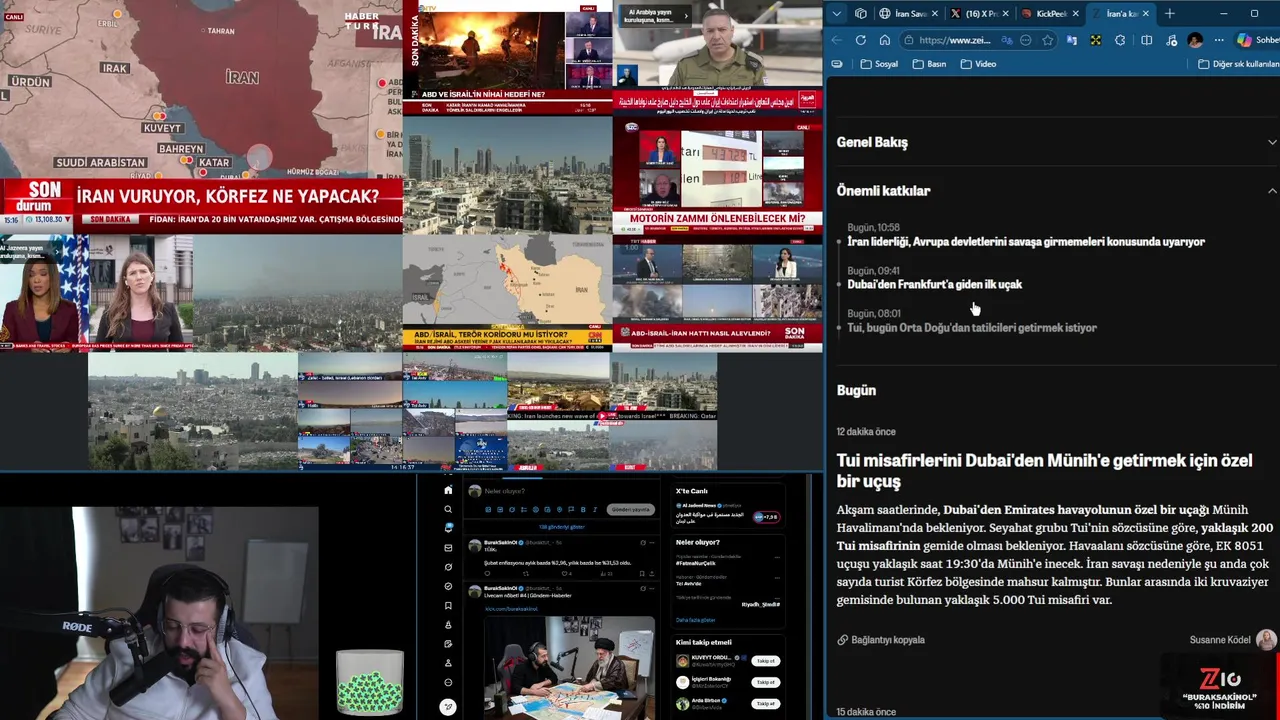Screen dimensions: 1280x720
Task: Add poll icon in X composer
Action: (524, 510)
